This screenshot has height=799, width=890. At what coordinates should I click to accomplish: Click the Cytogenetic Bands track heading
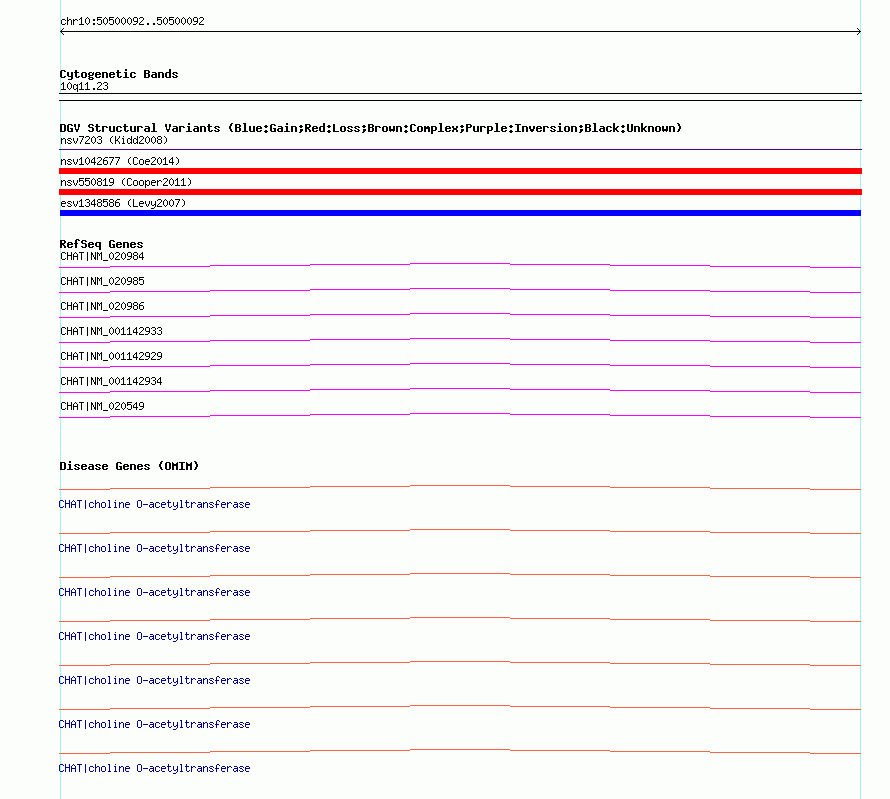pos(119,74)
